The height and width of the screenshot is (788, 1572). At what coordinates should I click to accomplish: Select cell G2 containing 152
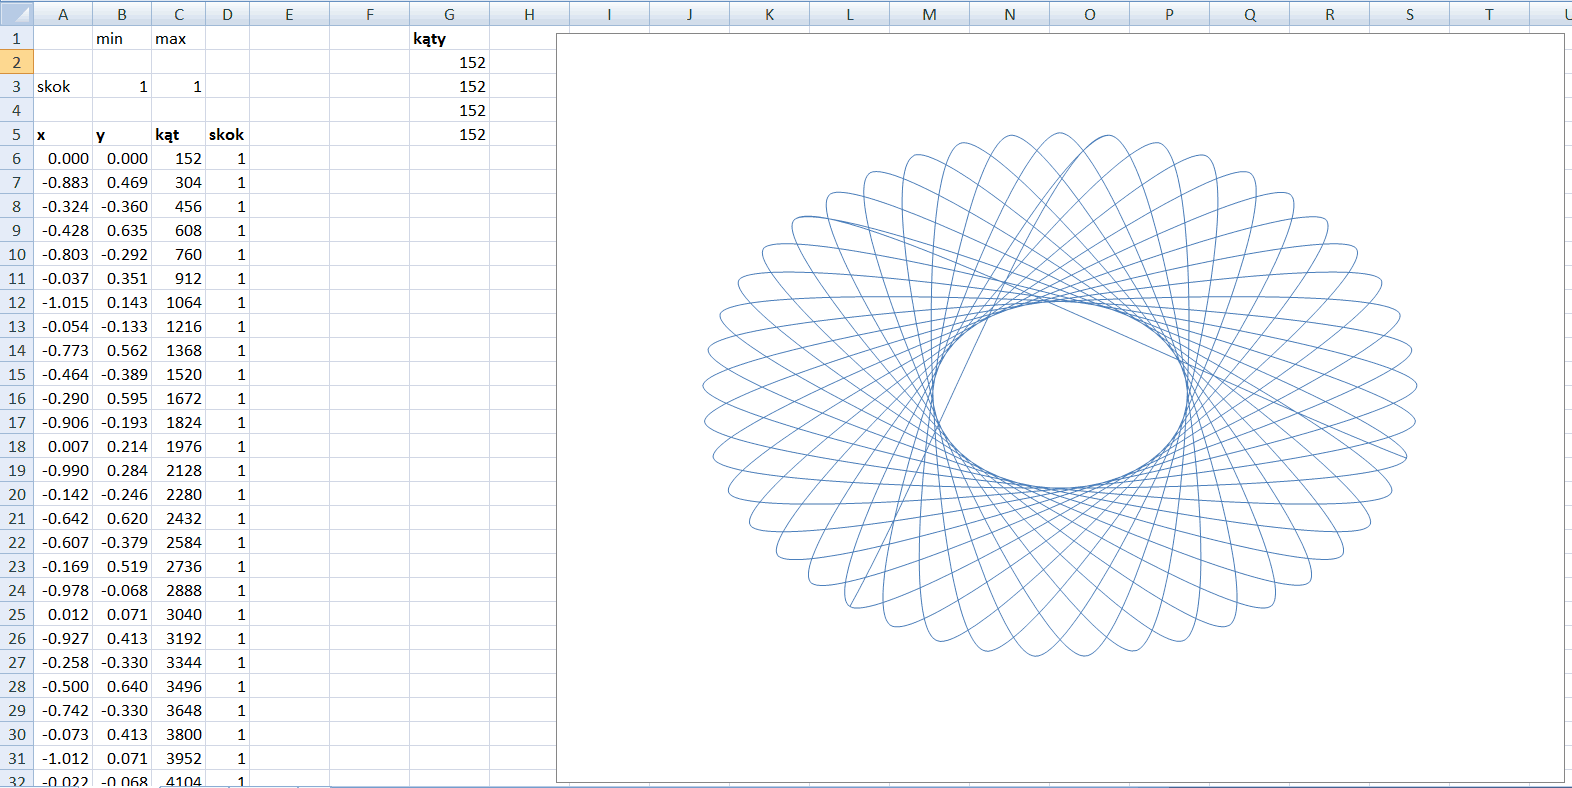[449, 62]
